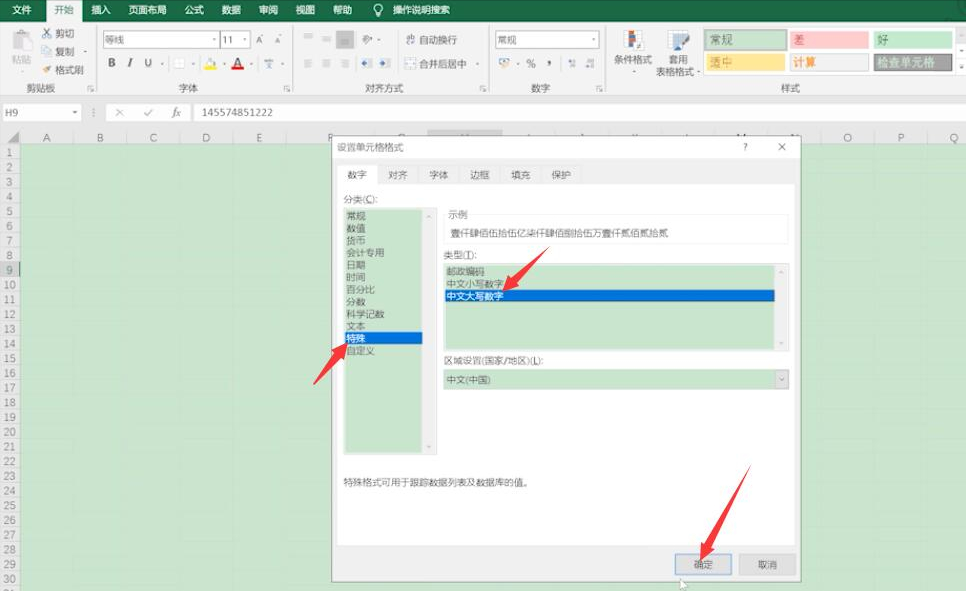This screenshot has height=591, width=966.
Task: Click the dialog help question mark
Action: (745, 147)
